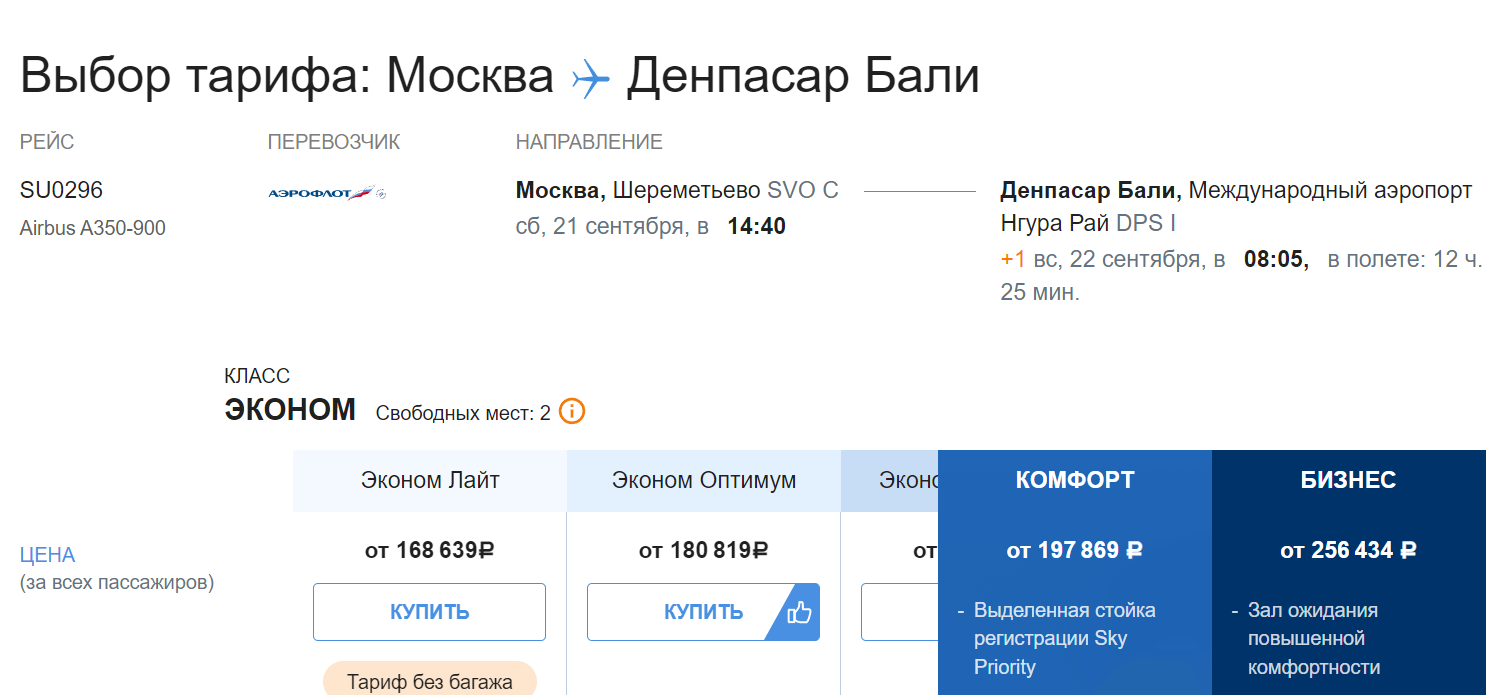Click the Тариф без багажа badge
The height and width of the screenshot is (695, 1510).
coord(430,682)
